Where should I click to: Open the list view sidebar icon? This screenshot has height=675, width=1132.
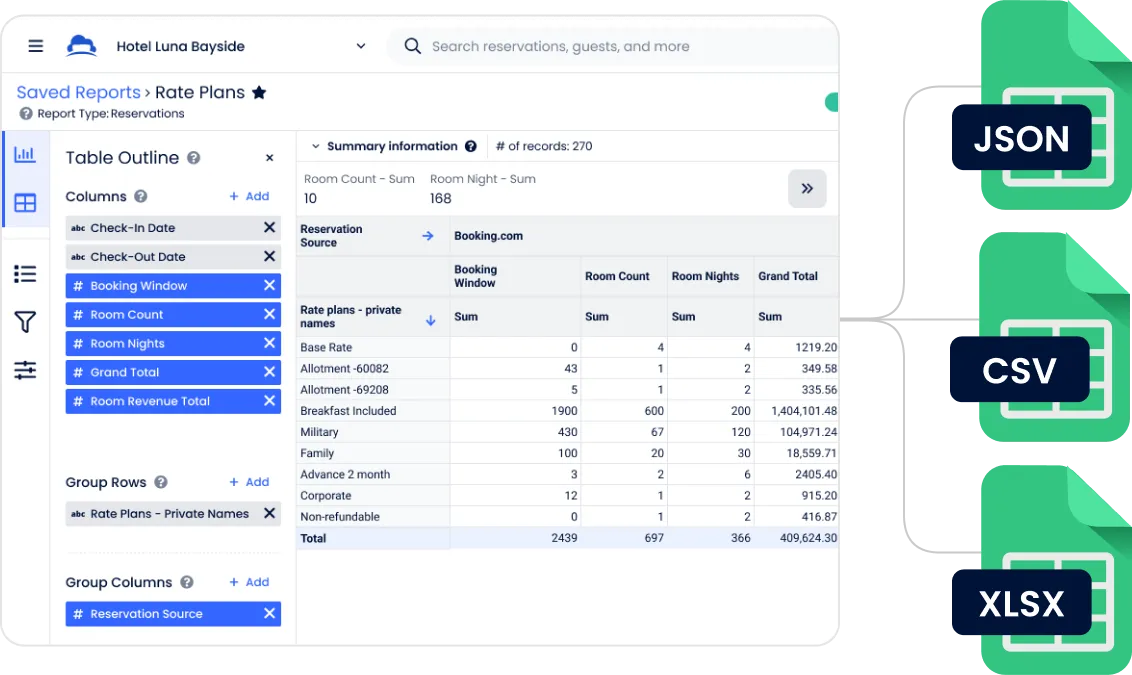(25, 274)
